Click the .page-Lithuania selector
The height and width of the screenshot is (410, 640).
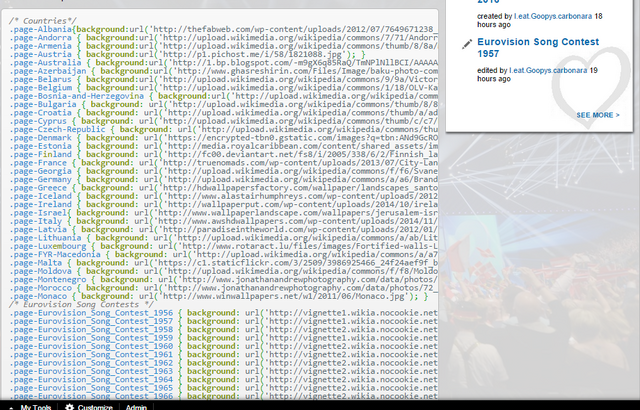(45, 238)
